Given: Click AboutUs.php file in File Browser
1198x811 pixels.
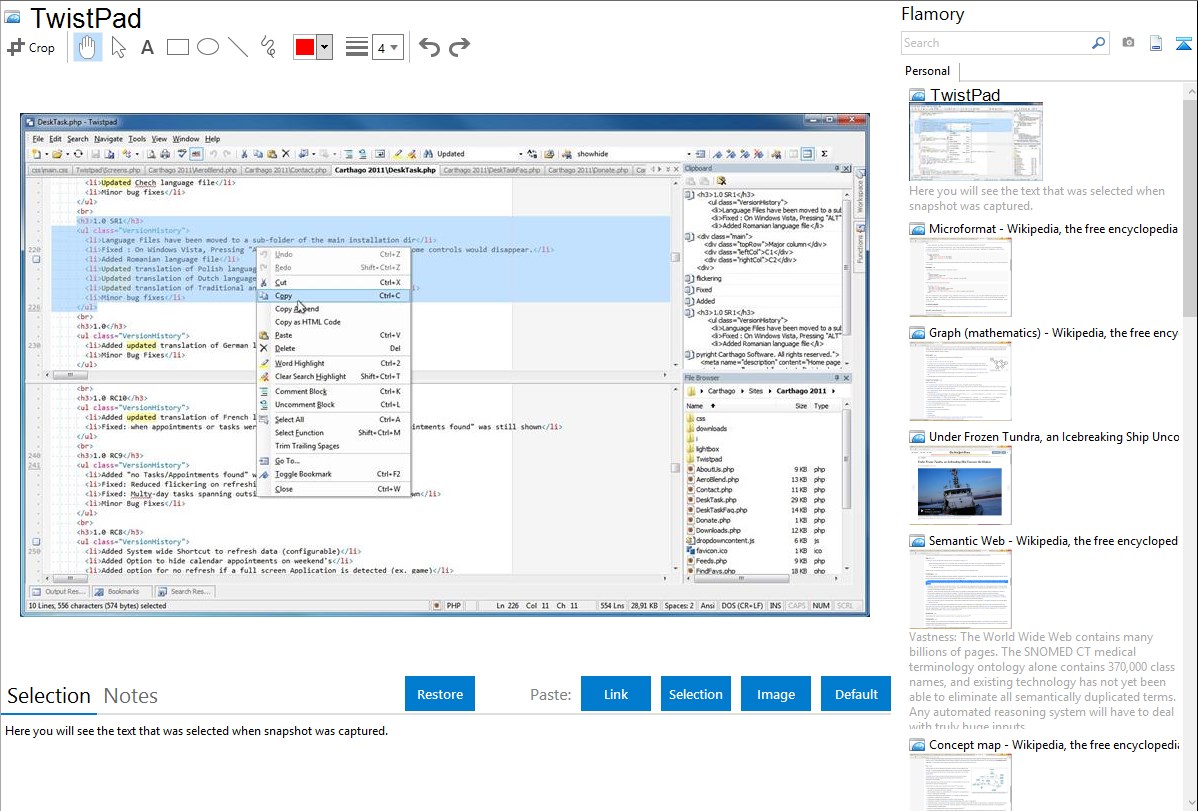Looking at the screenshot, I should (x=714, y=469).
